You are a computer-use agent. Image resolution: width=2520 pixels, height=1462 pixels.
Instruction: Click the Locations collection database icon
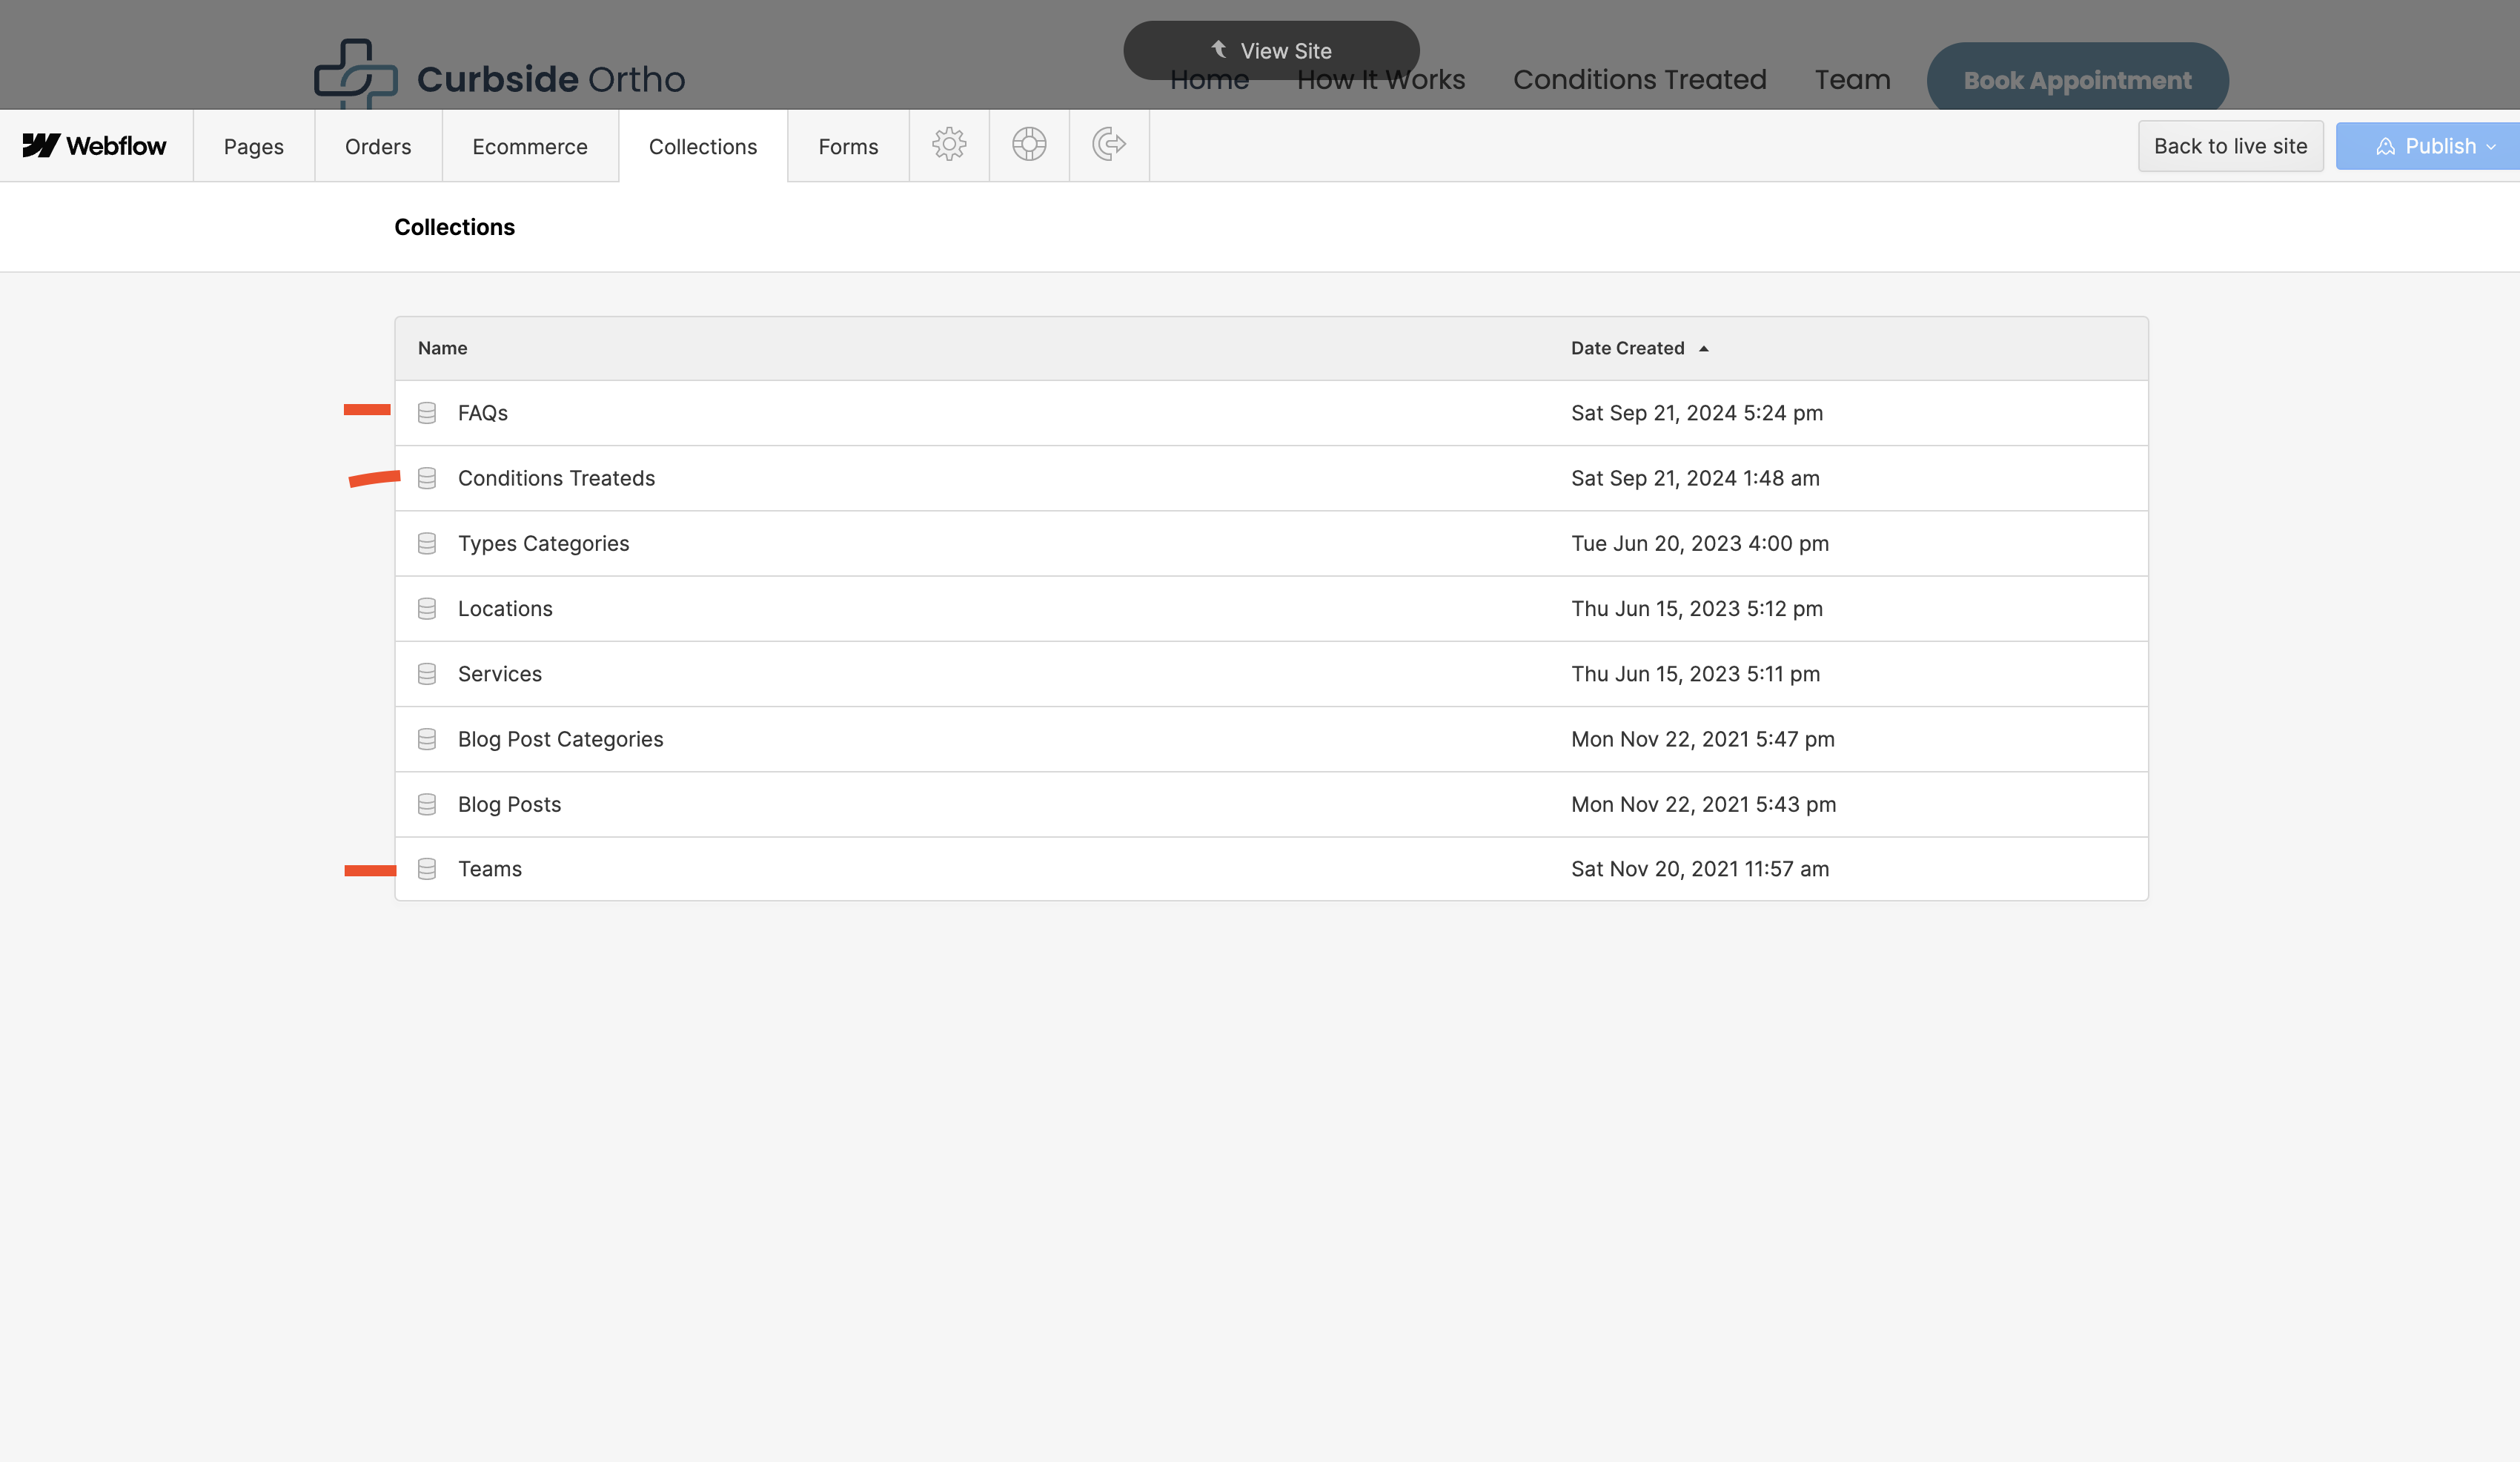pos(427,609)
